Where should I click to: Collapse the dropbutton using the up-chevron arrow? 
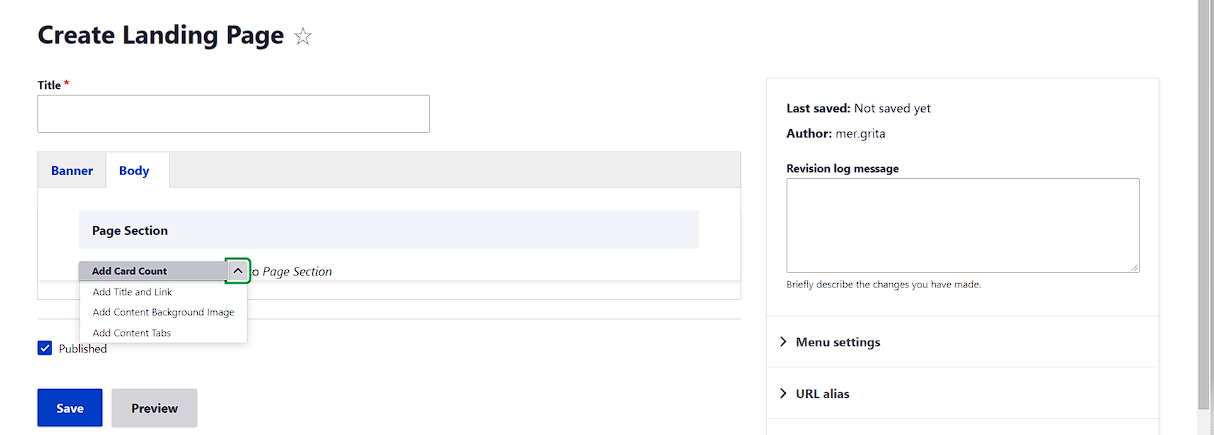[x=238, y=271]
